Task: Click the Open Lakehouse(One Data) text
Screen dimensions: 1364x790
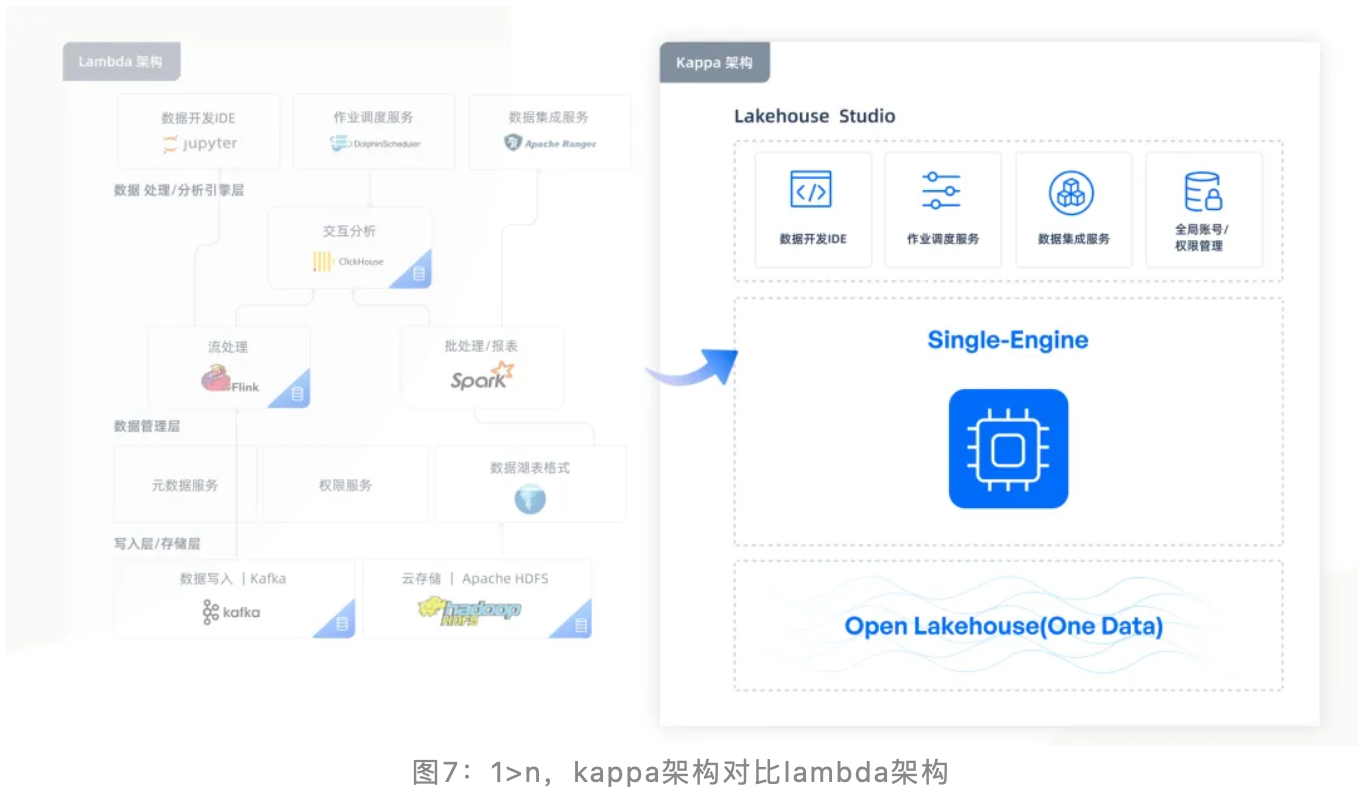Action: [1003, 627]
